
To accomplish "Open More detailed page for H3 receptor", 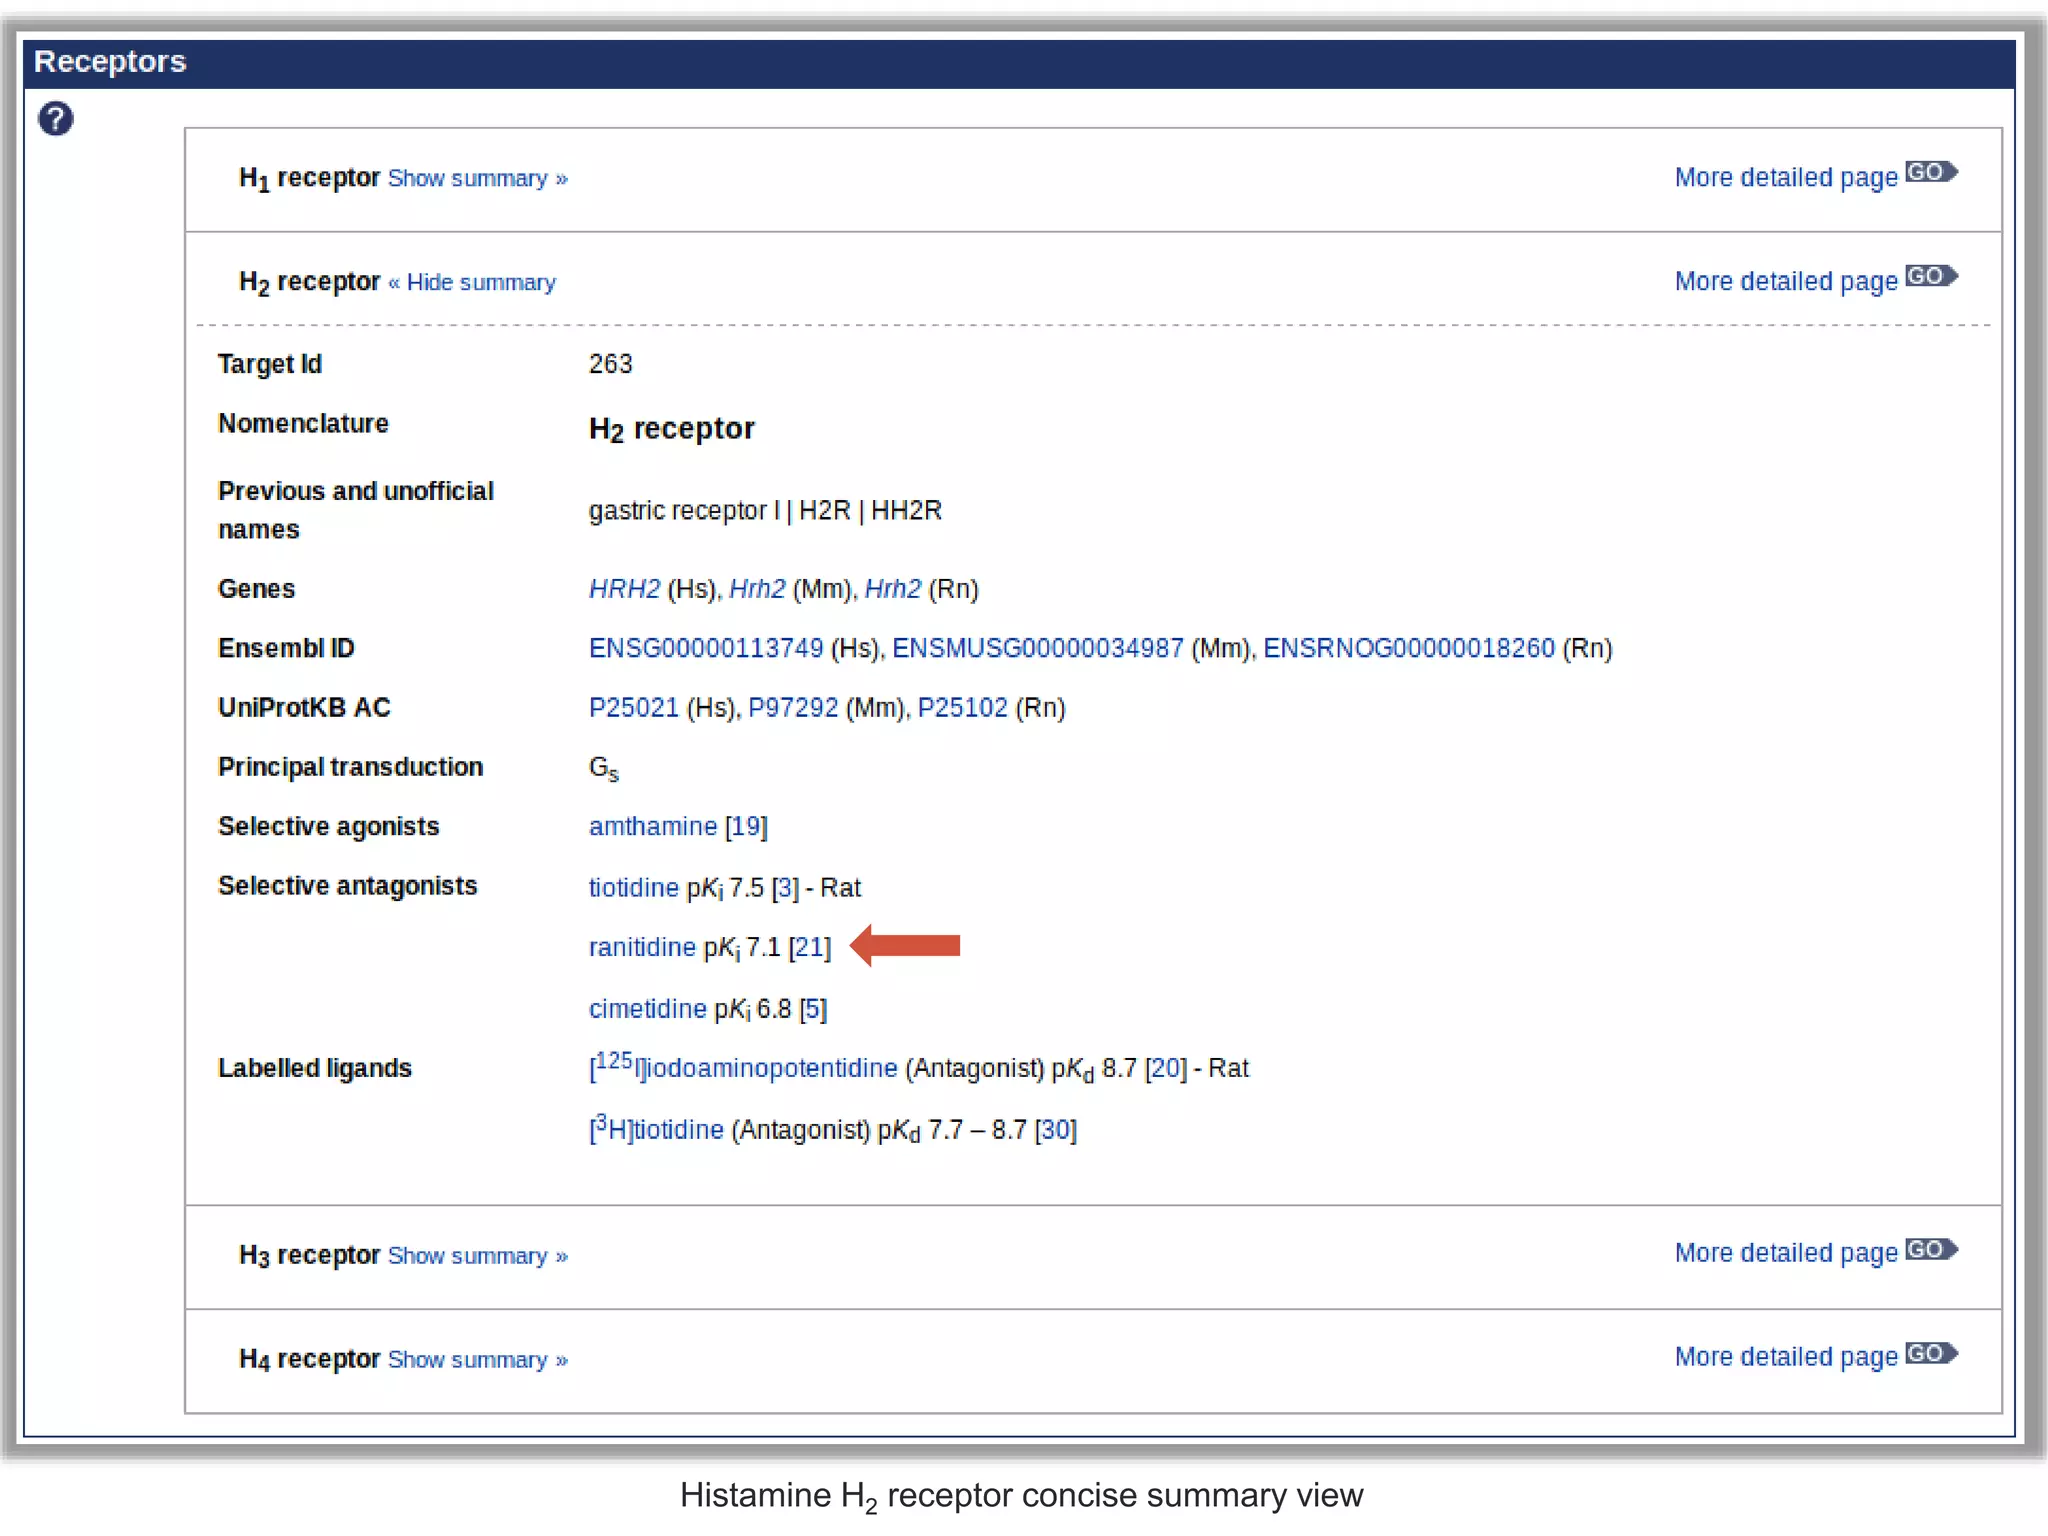I will [1786, 1253].
